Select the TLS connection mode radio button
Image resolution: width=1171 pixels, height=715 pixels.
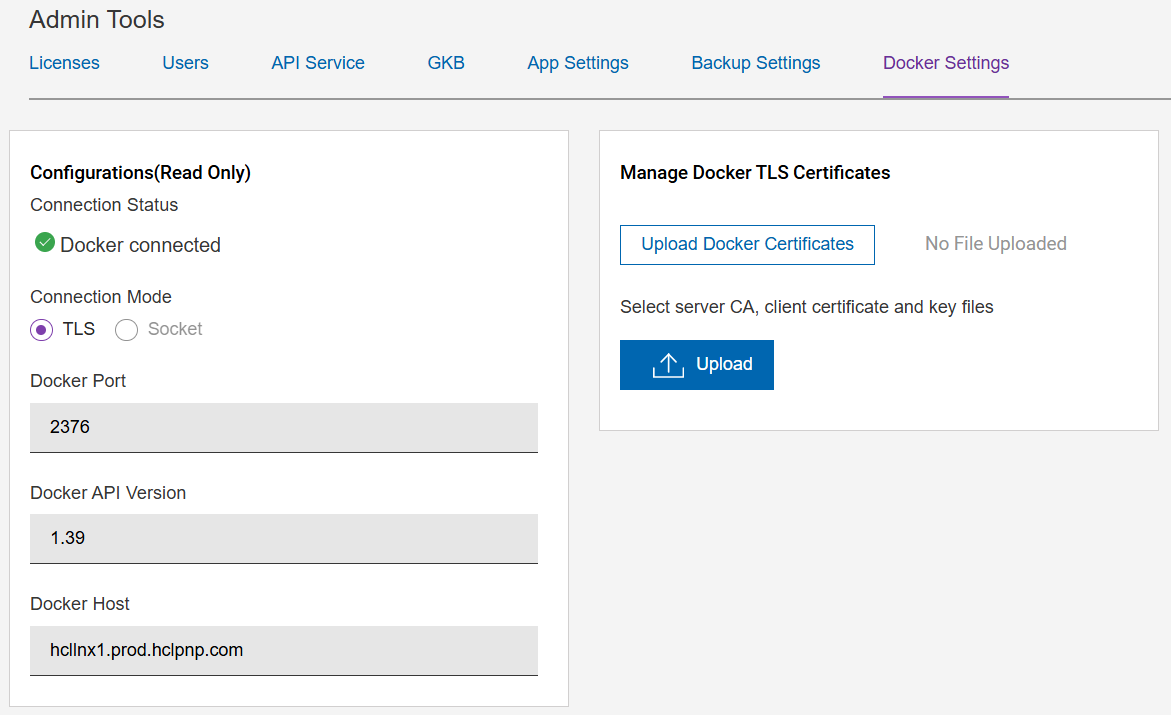coord(42,330)
